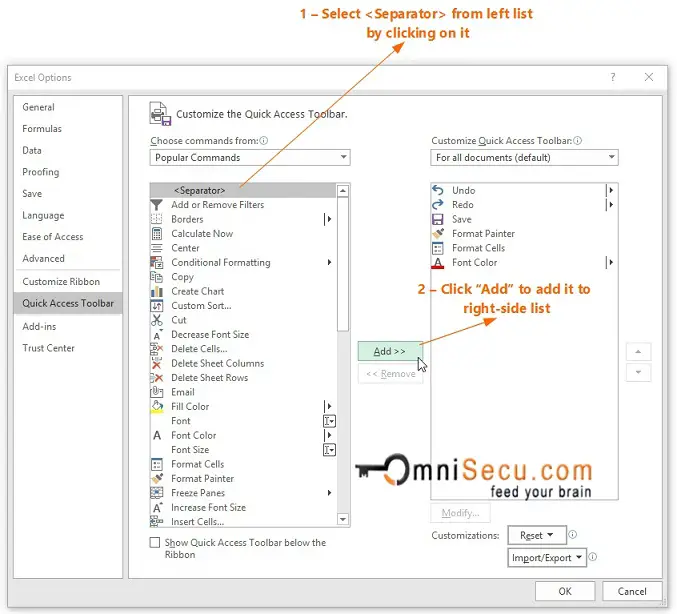Click the Font Size combo box indicator
Viewport: 677px width, 614px height.
pyautogui.click(x=329, y=450)
